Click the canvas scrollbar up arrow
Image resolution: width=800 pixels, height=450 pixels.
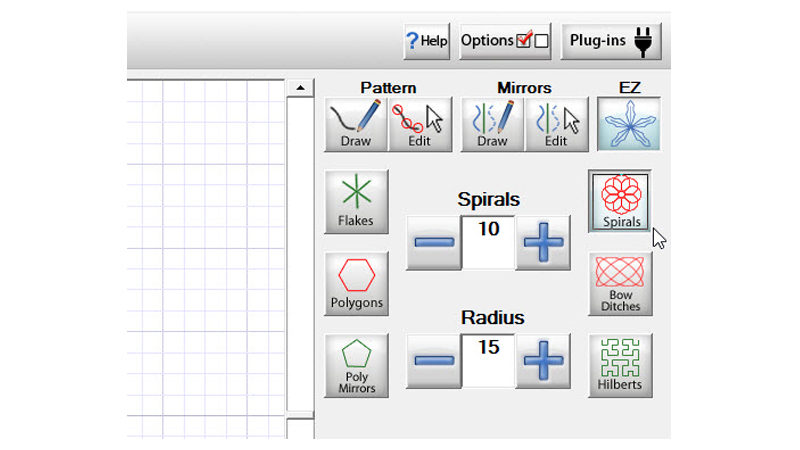click(299, 89)
